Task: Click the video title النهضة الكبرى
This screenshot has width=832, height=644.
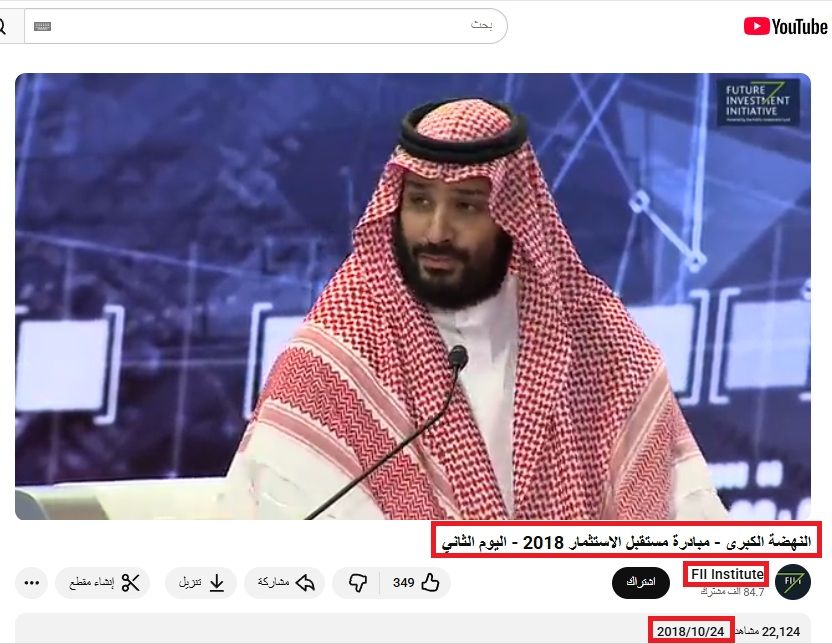Action: [x=620, y=541]
